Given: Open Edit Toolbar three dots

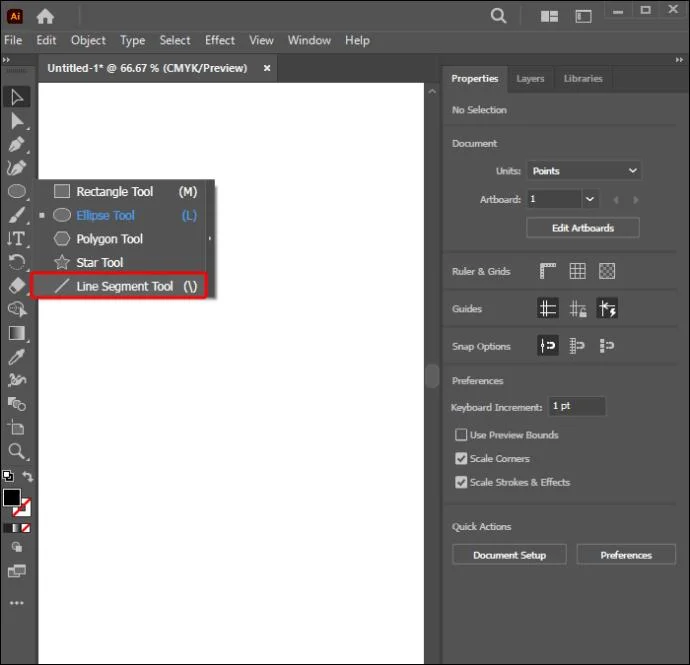Looking at the screenshot, I should coord(17,603).
